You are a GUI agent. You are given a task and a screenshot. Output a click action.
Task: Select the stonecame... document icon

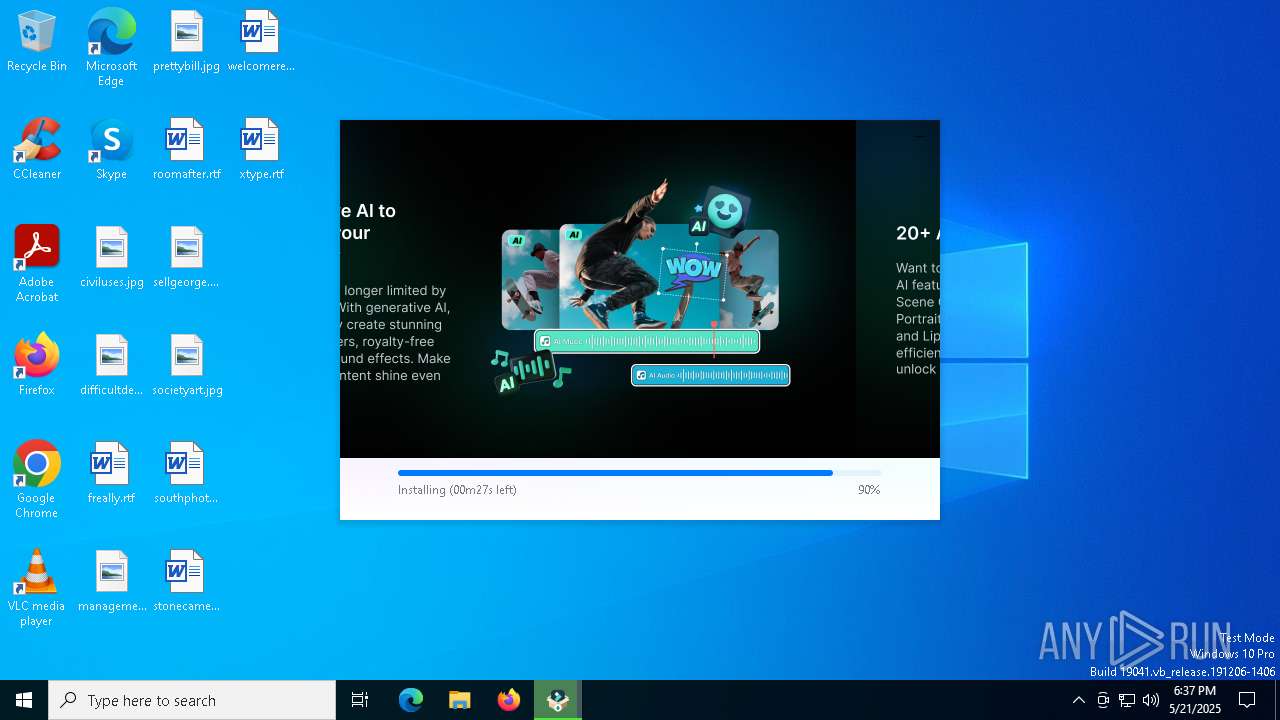point(186,581)
